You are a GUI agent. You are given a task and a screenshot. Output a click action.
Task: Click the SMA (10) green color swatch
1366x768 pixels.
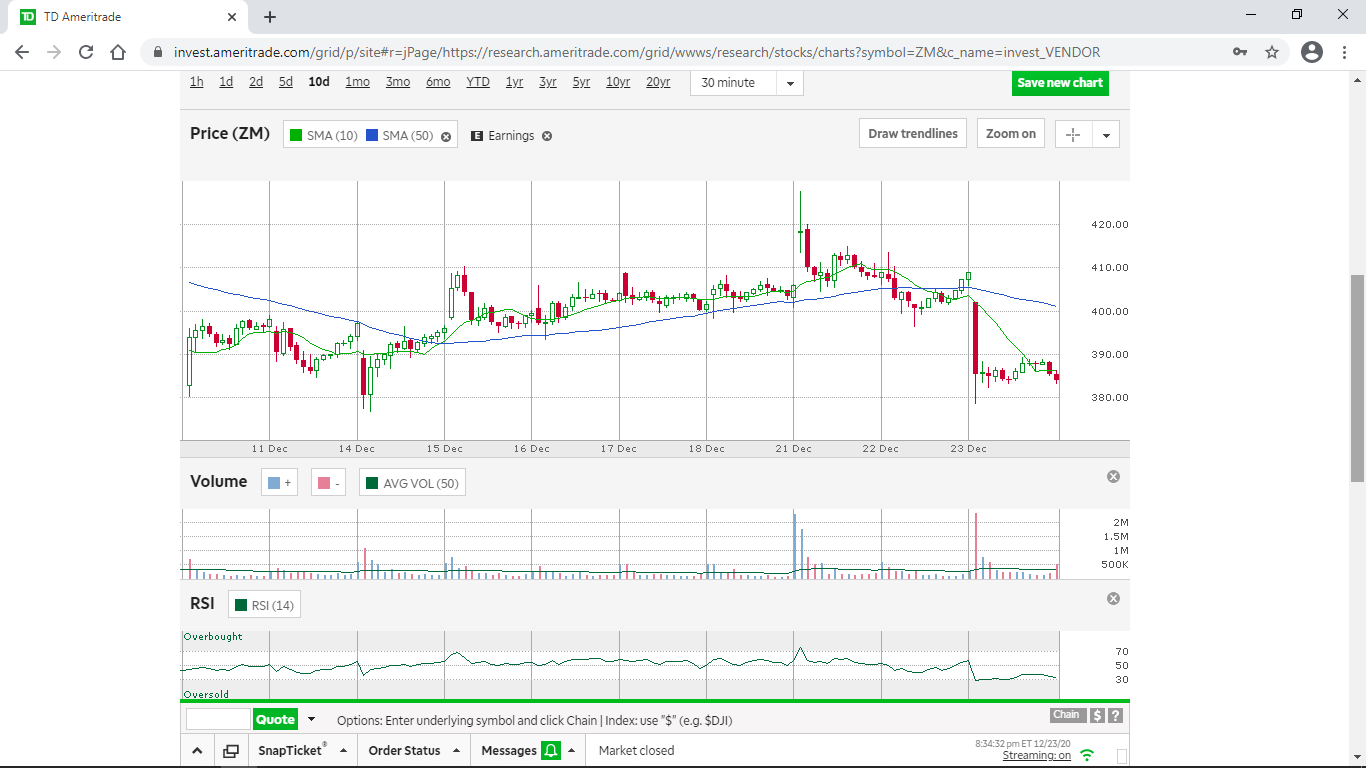(x=296, y=136)
